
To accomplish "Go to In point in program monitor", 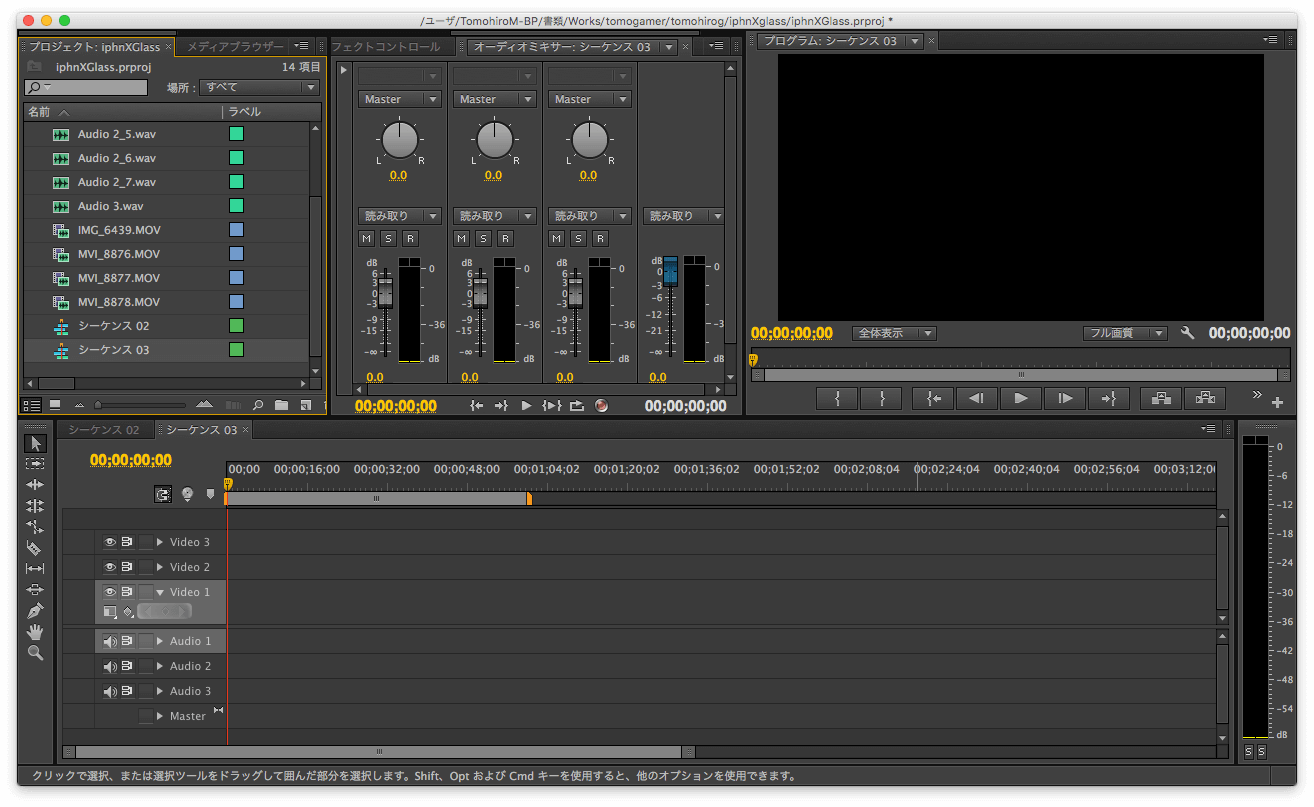I will click(x=933, y=398).
